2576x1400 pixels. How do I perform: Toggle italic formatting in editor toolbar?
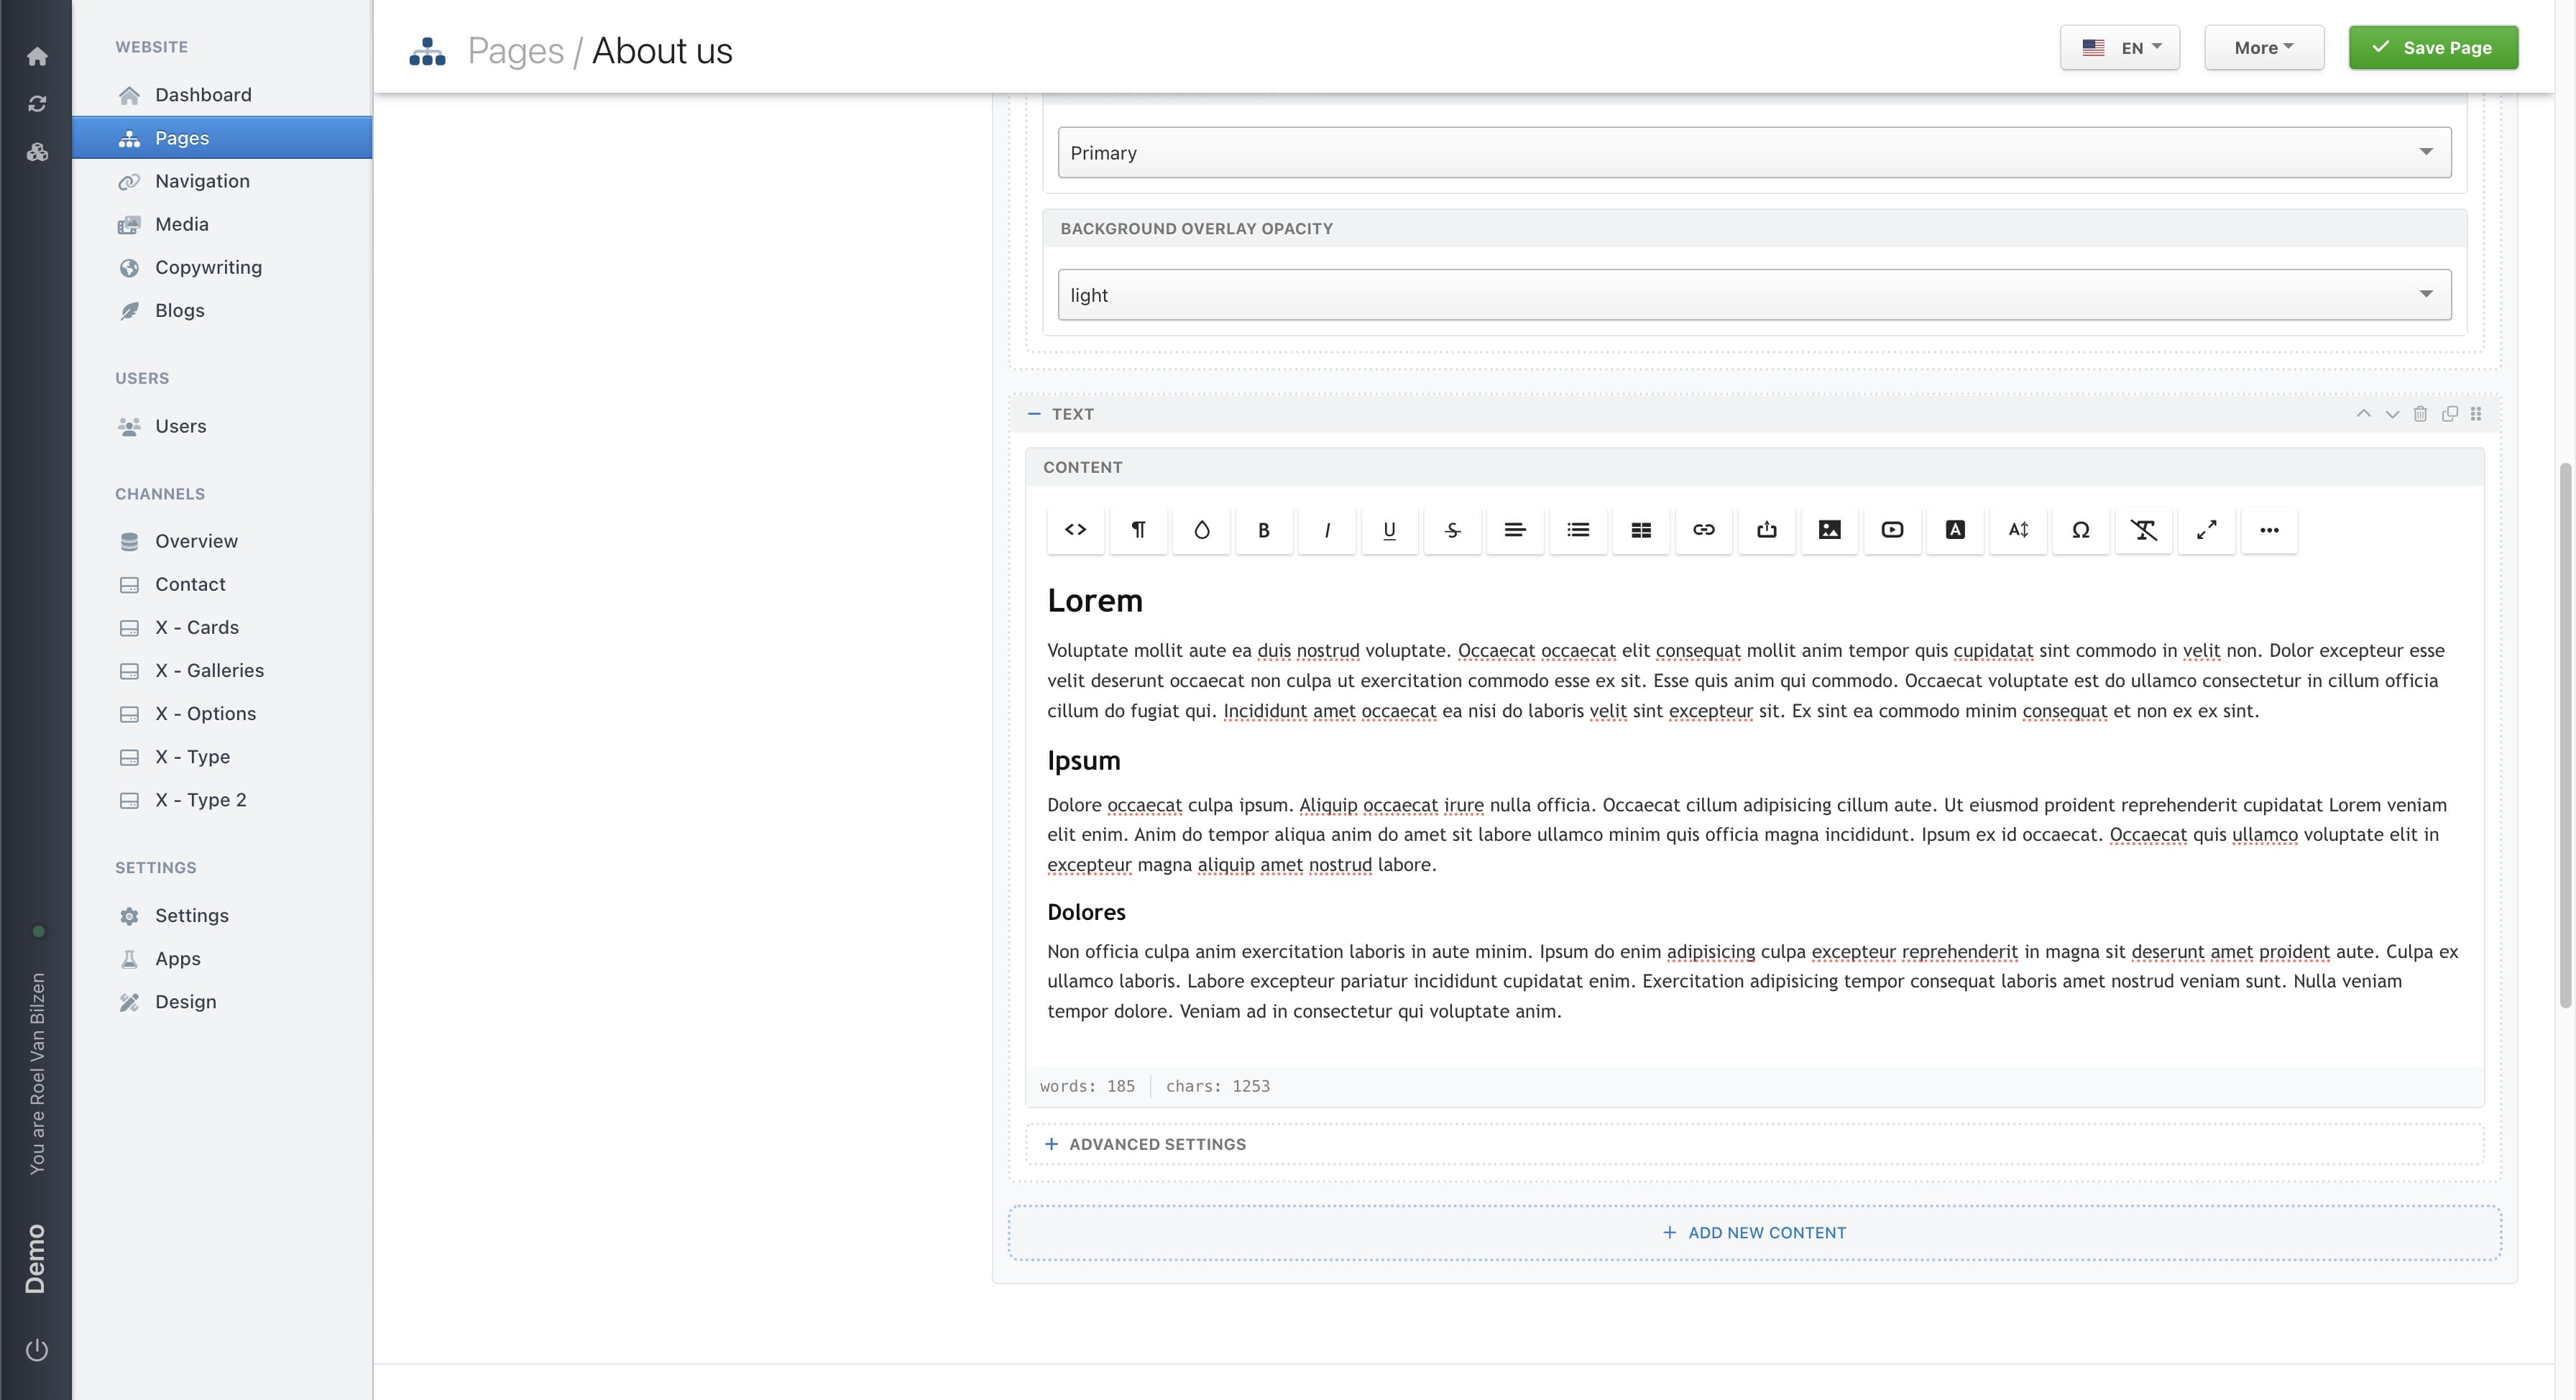[1326, 530]
